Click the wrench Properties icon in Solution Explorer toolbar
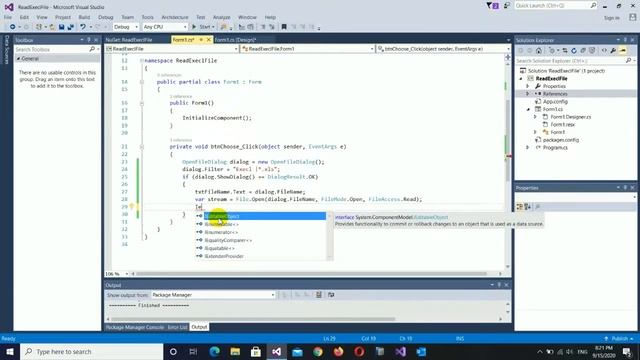640x360 pixels. click(613, 51)
